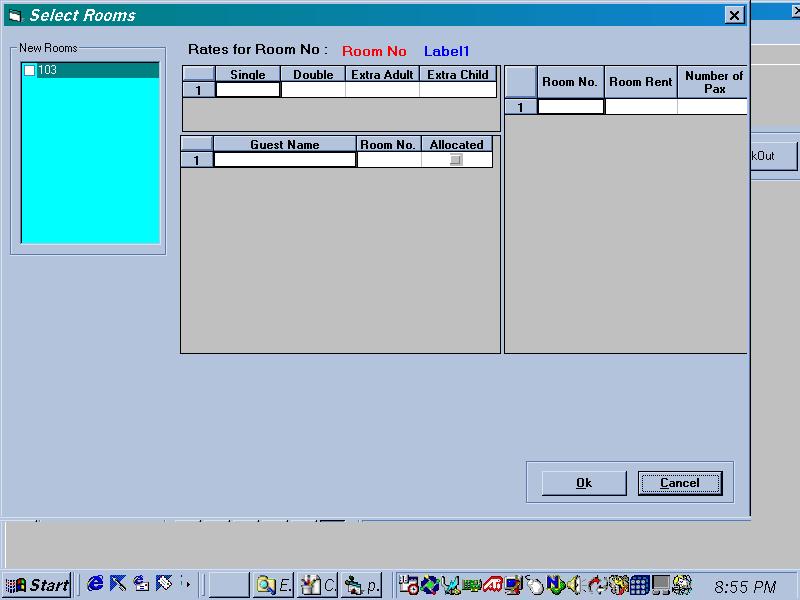Screen dimensions: 800x600
Task: Click the blue N tray icon
Action: (555, 585)
